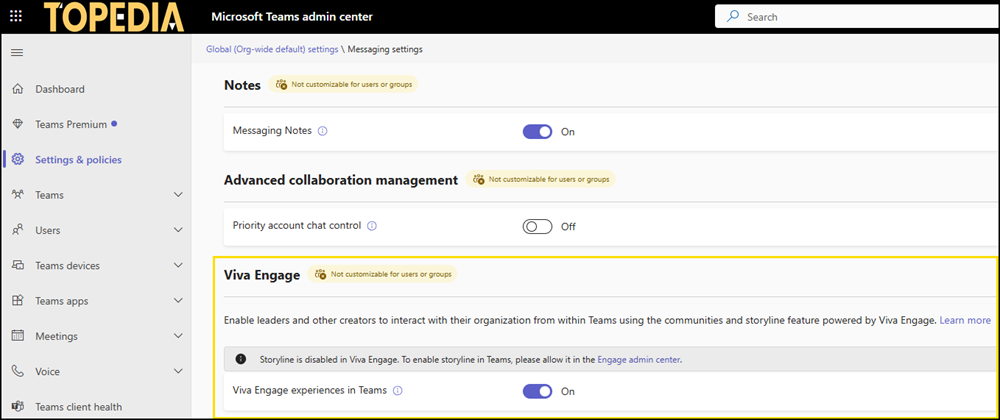Click the Storyline disabled notice info icon

240,359
